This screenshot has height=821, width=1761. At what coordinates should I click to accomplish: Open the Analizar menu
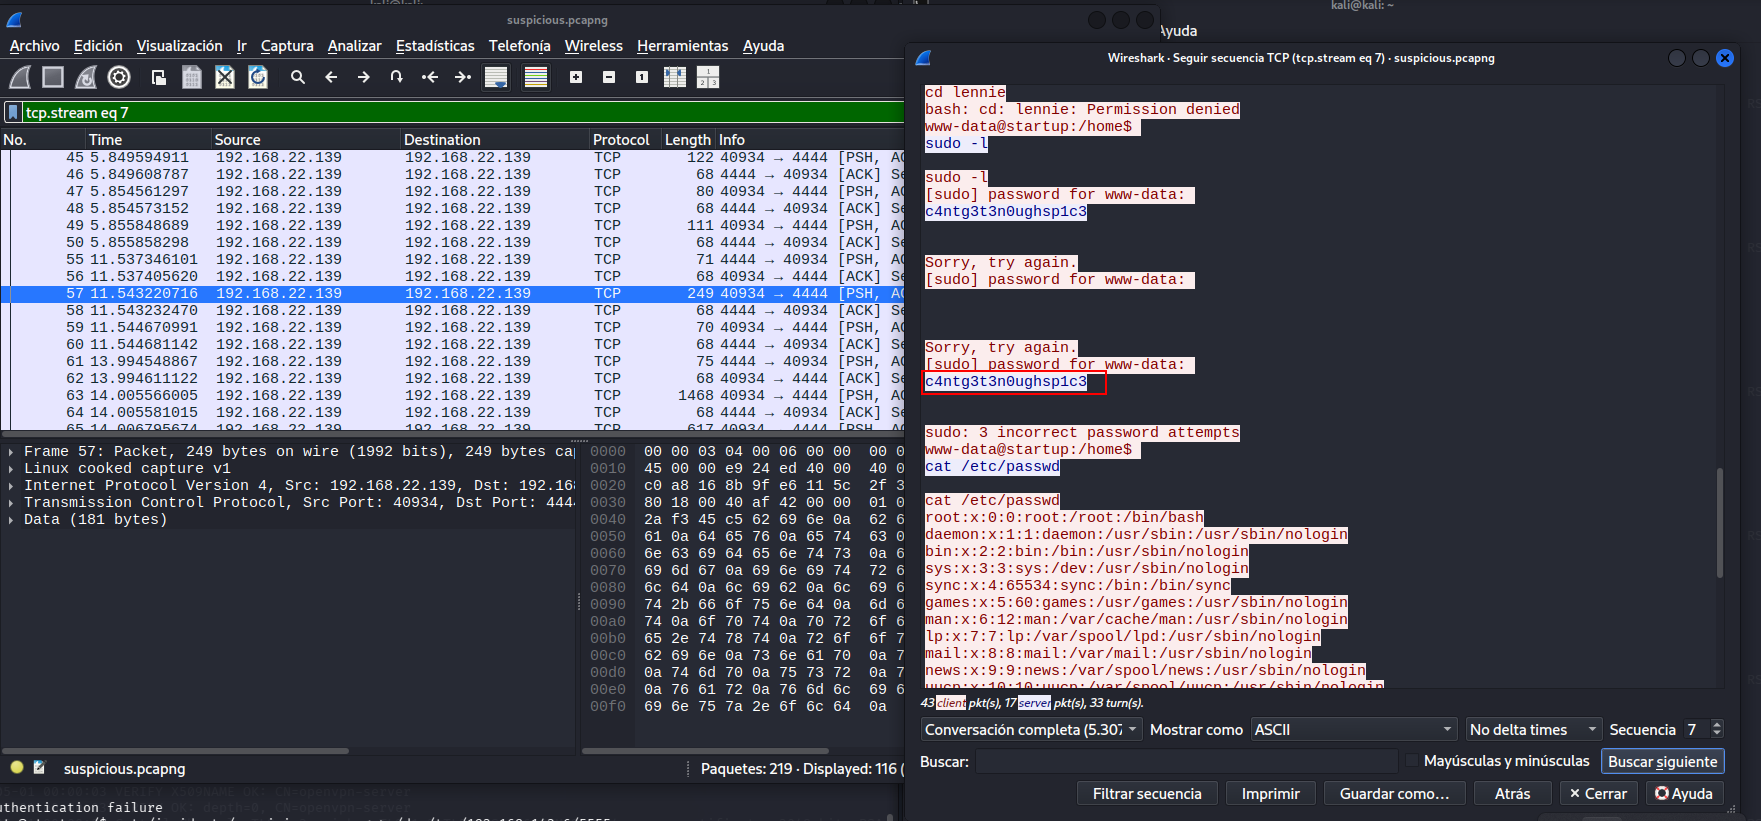pos(355,46)
